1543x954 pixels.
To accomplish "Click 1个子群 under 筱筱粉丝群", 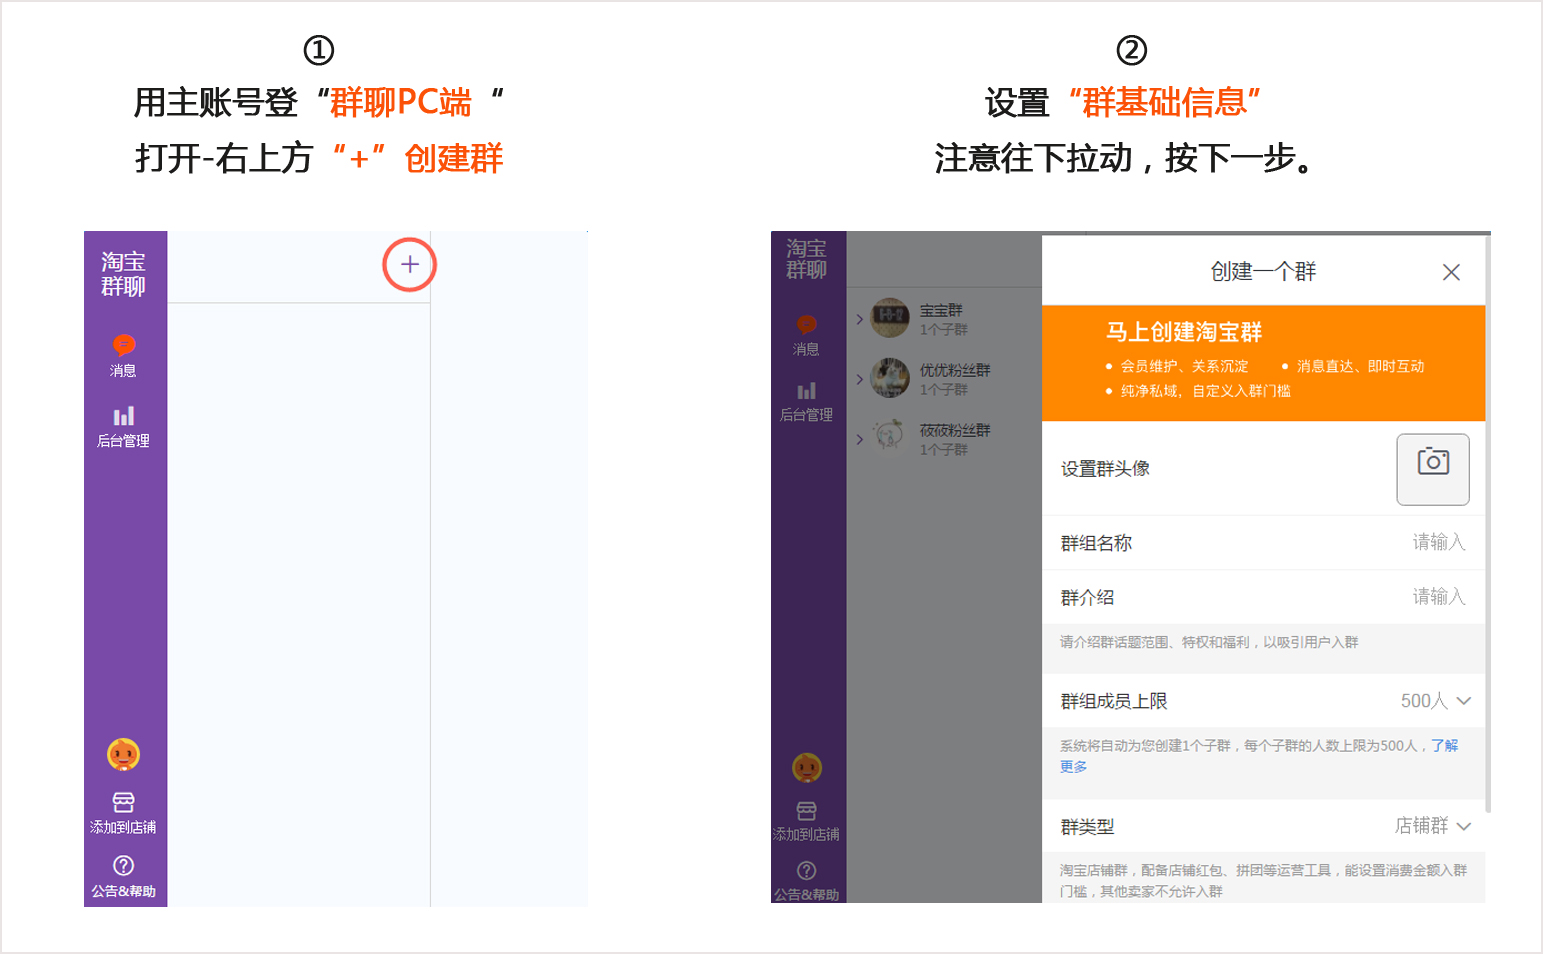I will [944, 450].
